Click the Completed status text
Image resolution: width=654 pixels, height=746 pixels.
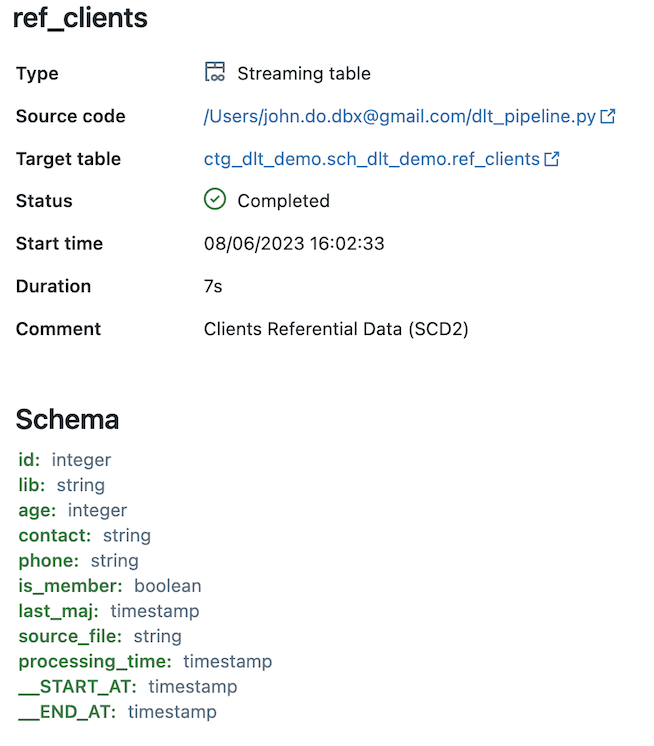[x=283, y=201]
